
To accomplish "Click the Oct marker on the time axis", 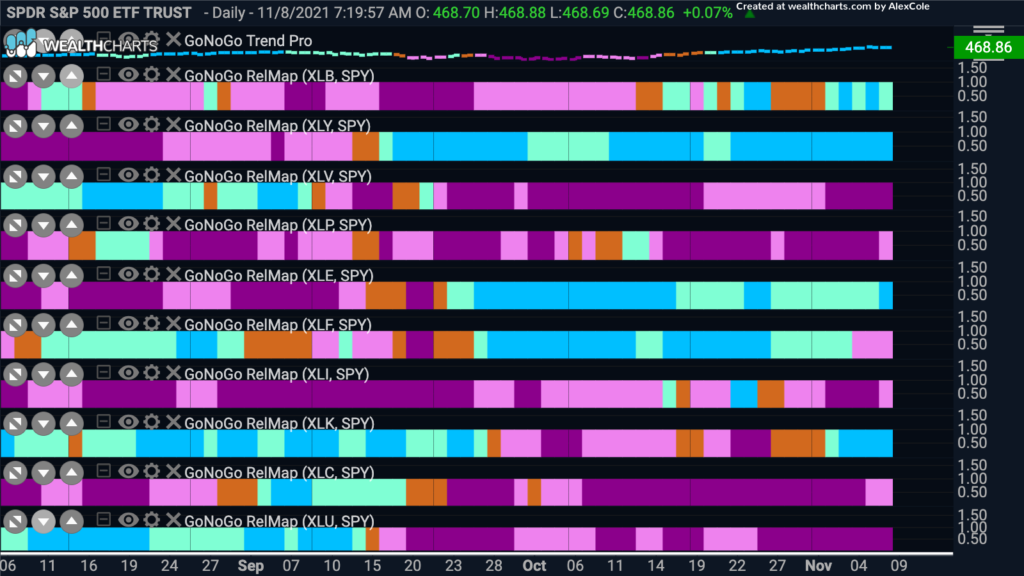I will [534, 566].
